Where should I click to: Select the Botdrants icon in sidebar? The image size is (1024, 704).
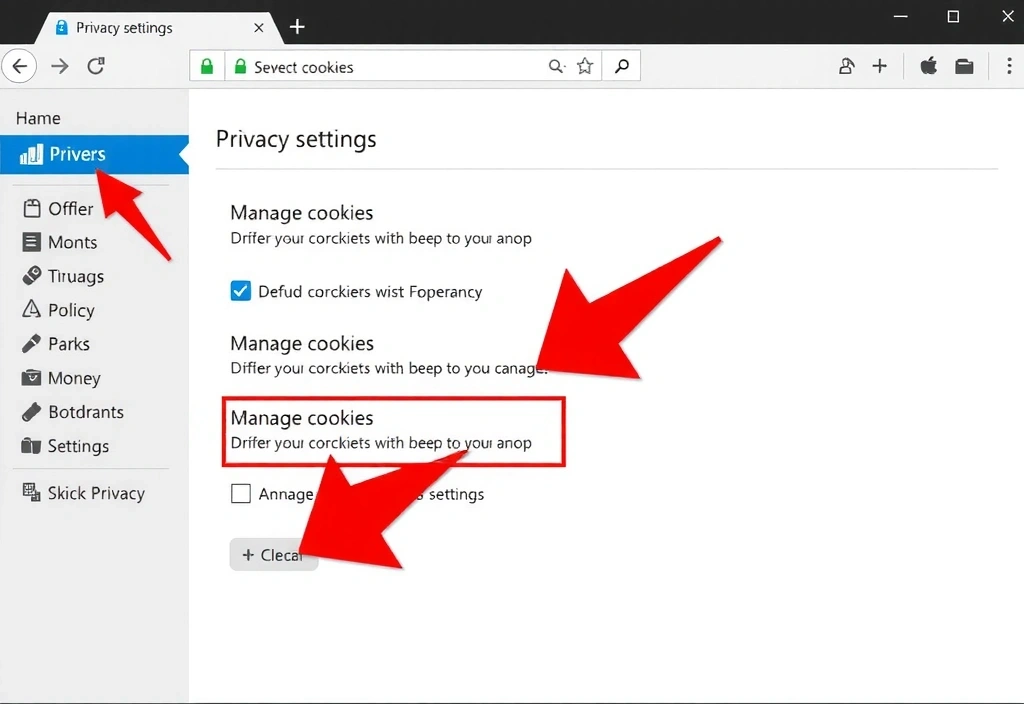(31, 412)
